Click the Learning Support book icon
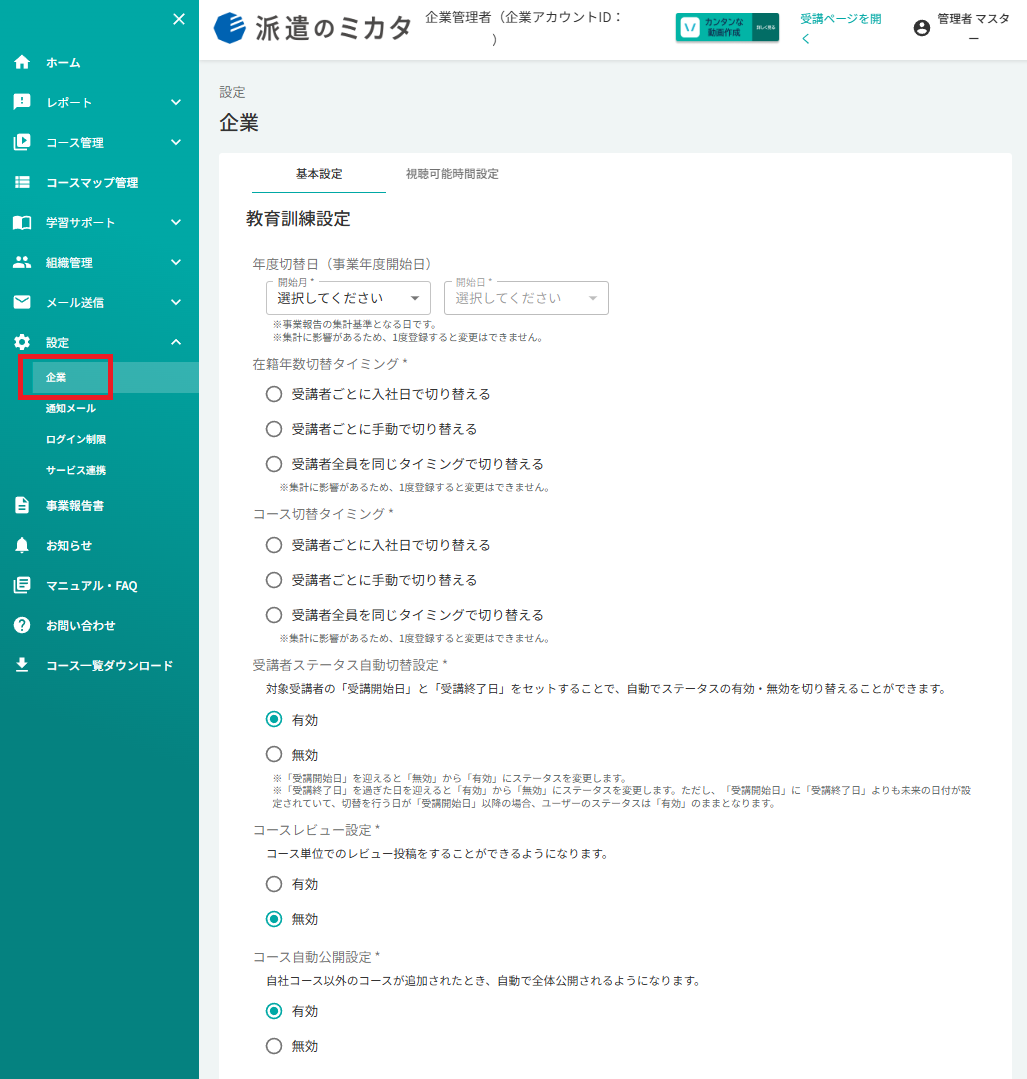 pos(22,222)
